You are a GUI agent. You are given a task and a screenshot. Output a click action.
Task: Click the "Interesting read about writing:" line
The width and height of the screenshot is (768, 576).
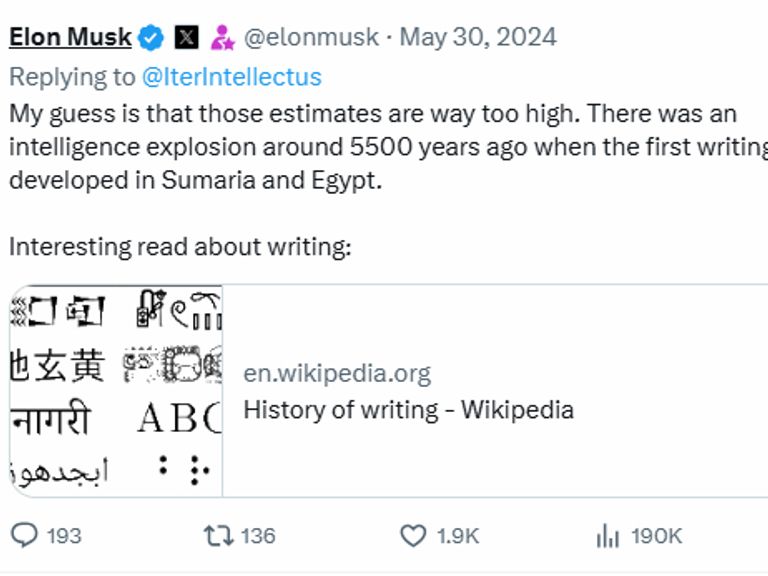click(180, 247)
